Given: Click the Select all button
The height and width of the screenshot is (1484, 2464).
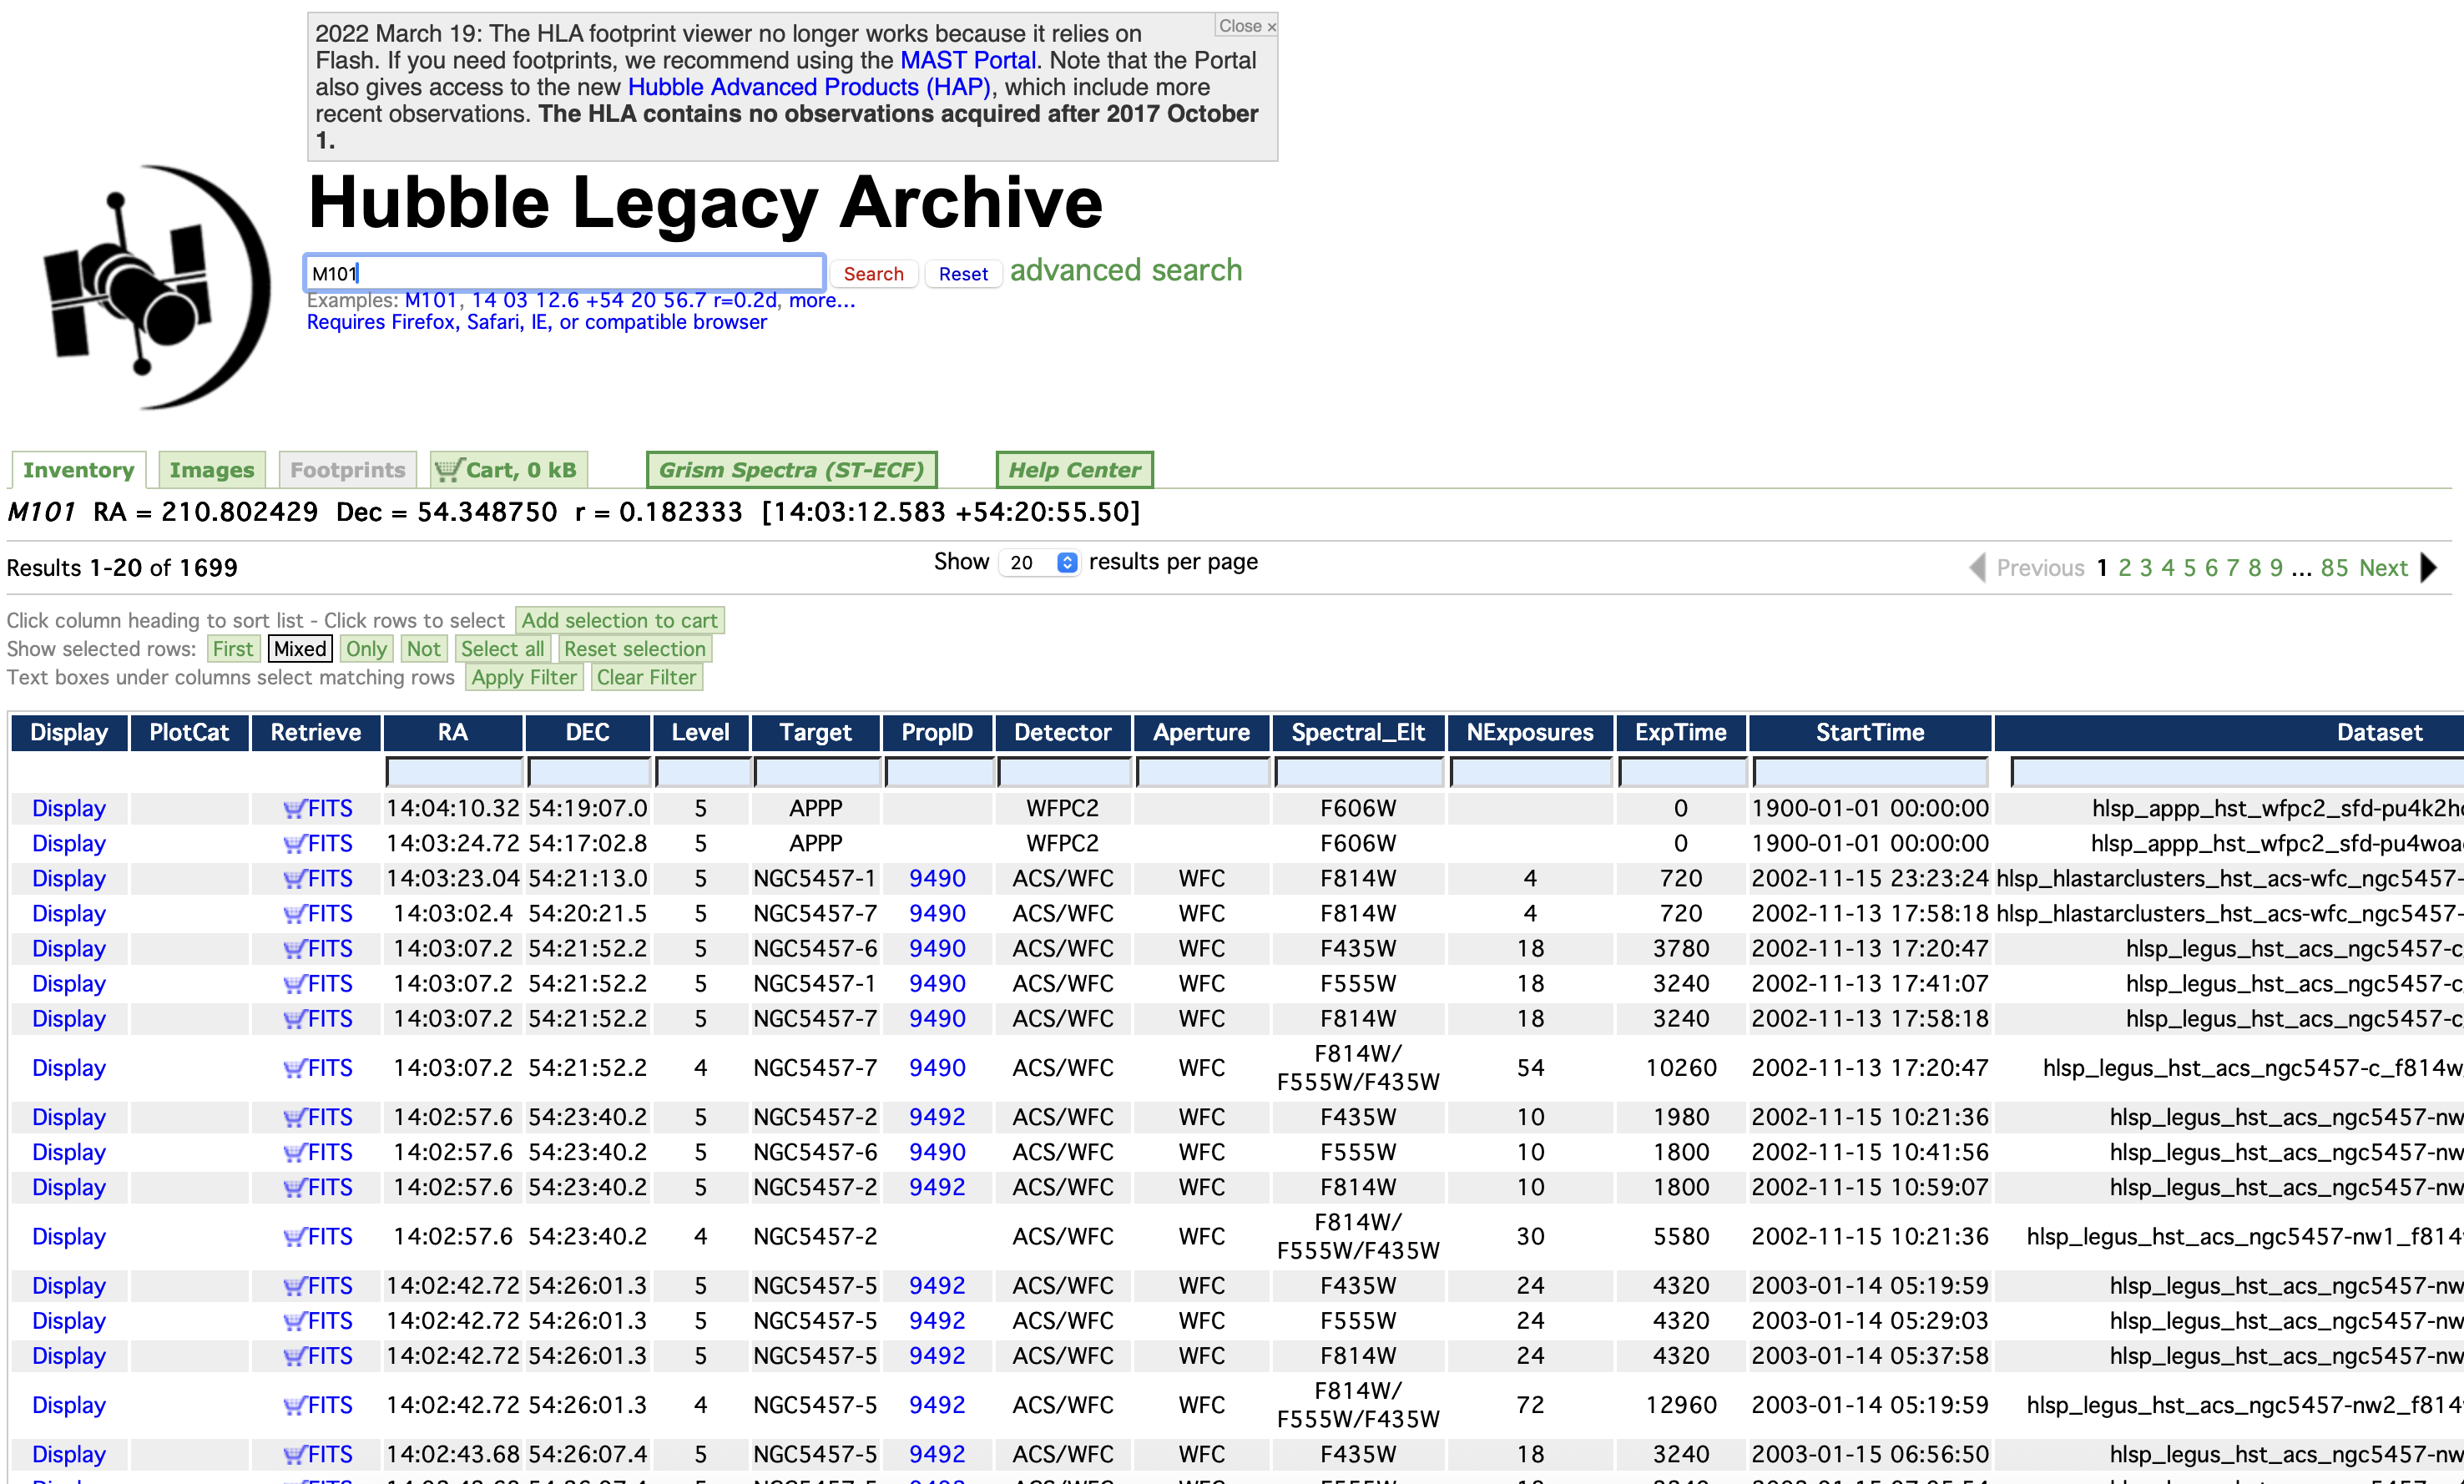Looking at the screenshot, I should pyautogui.click(x=502, y=649).
